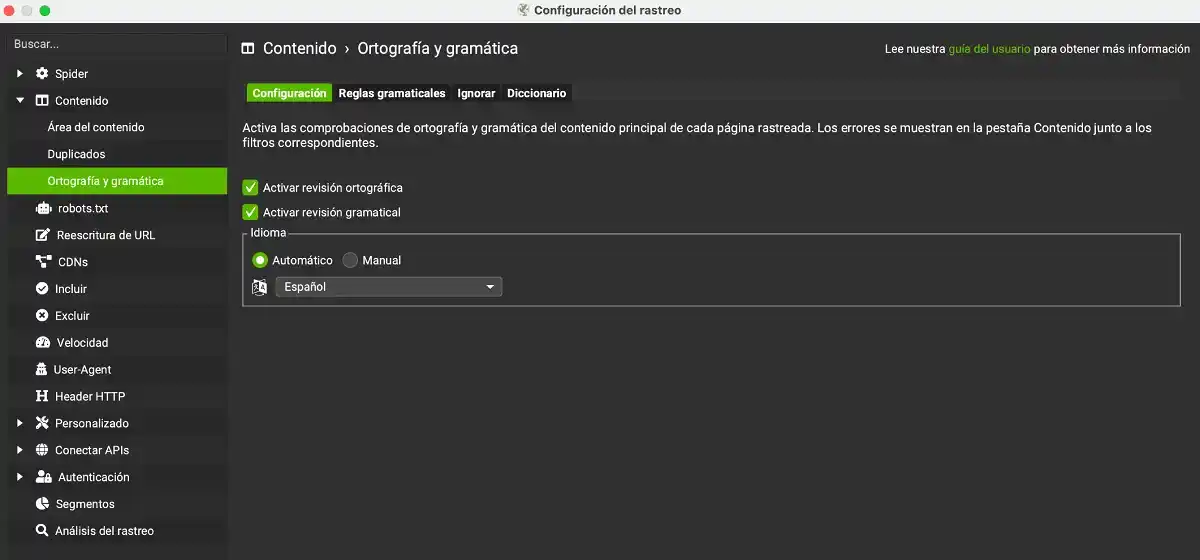Open the User-Agent settings entry
The height and width of the screenshot is (560, 1200).
click(x=117, y=370)
